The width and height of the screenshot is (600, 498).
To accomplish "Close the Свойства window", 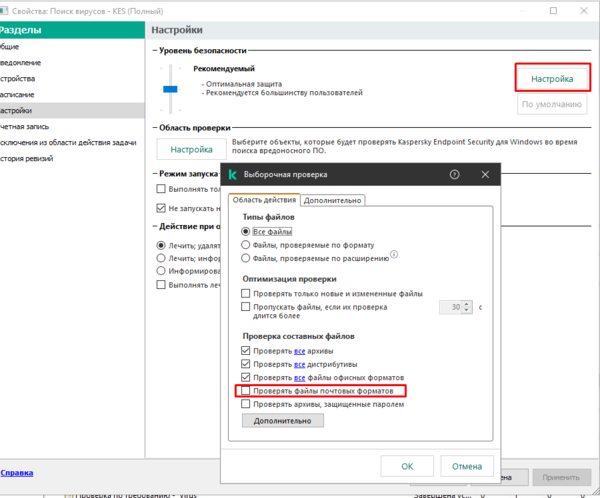I will pyautogui.click(x=584, y=11).
